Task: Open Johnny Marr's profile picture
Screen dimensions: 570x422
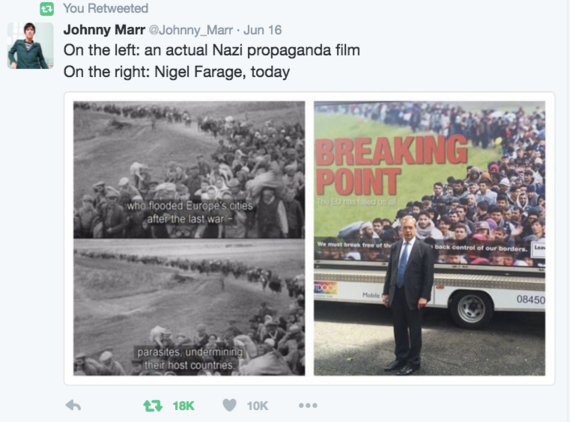Action: pos(31,45)
